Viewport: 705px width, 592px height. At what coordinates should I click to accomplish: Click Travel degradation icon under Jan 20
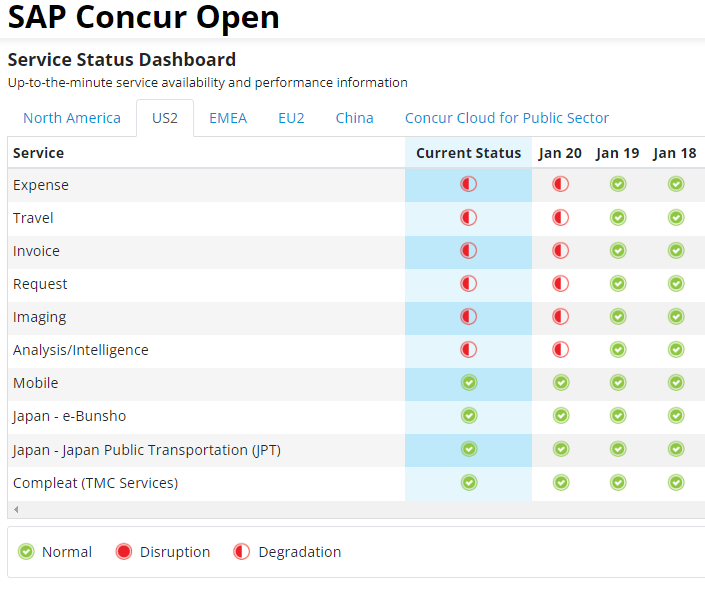tap(560, 218)
